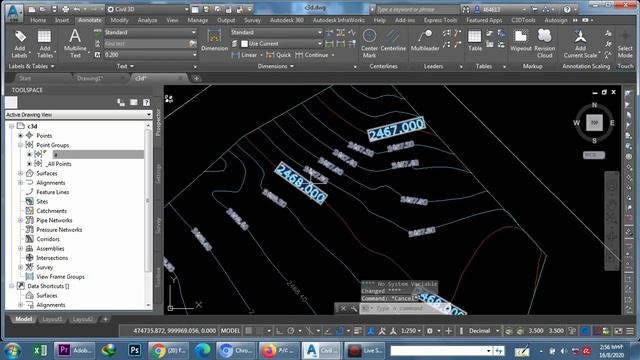Click the Add Labels tool
640x360 pixels.
pyautogui.click(x=19, y=44)
